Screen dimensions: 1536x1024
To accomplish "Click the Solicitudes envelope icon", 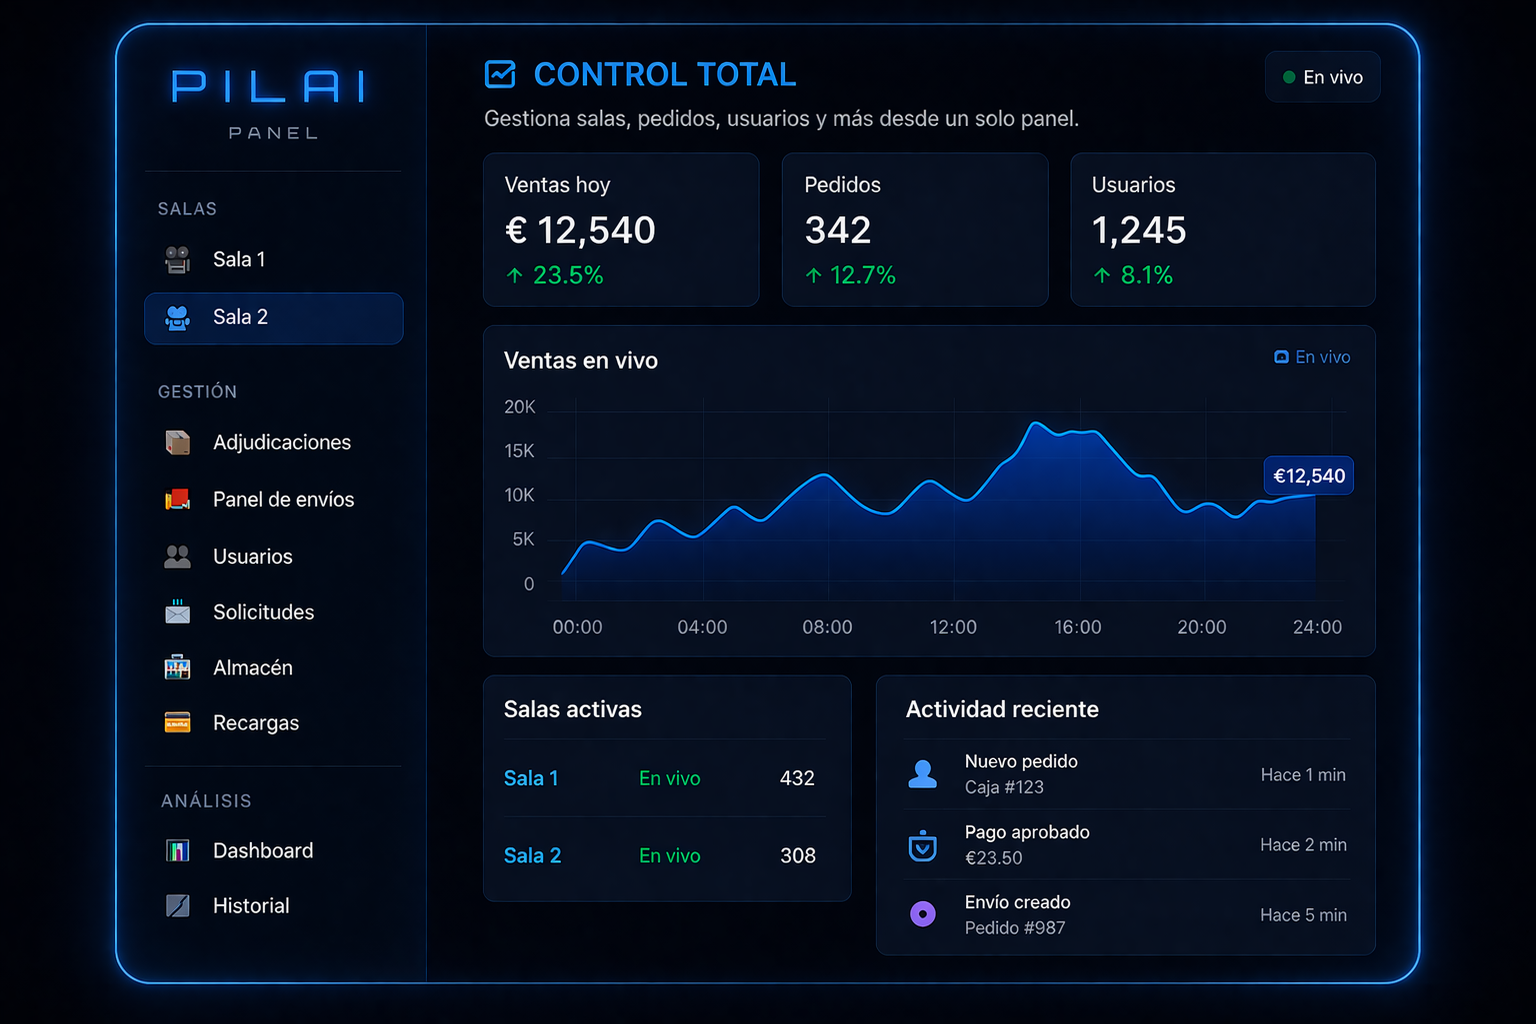I will [x=177, y=612].
